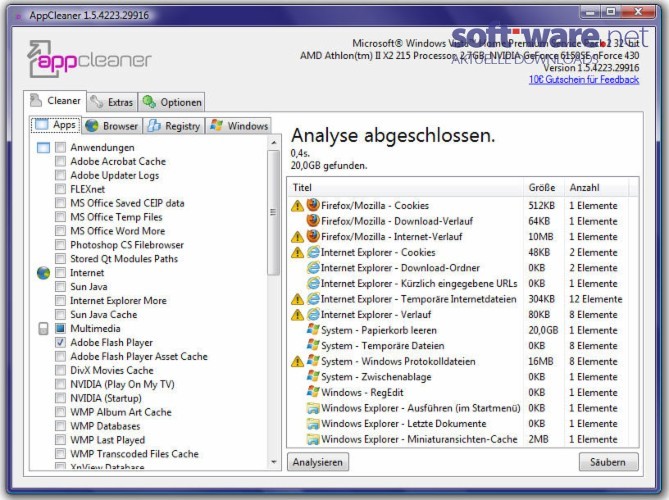Check DivX Movies Cache
669x500 pixels.
pos(61,370)
